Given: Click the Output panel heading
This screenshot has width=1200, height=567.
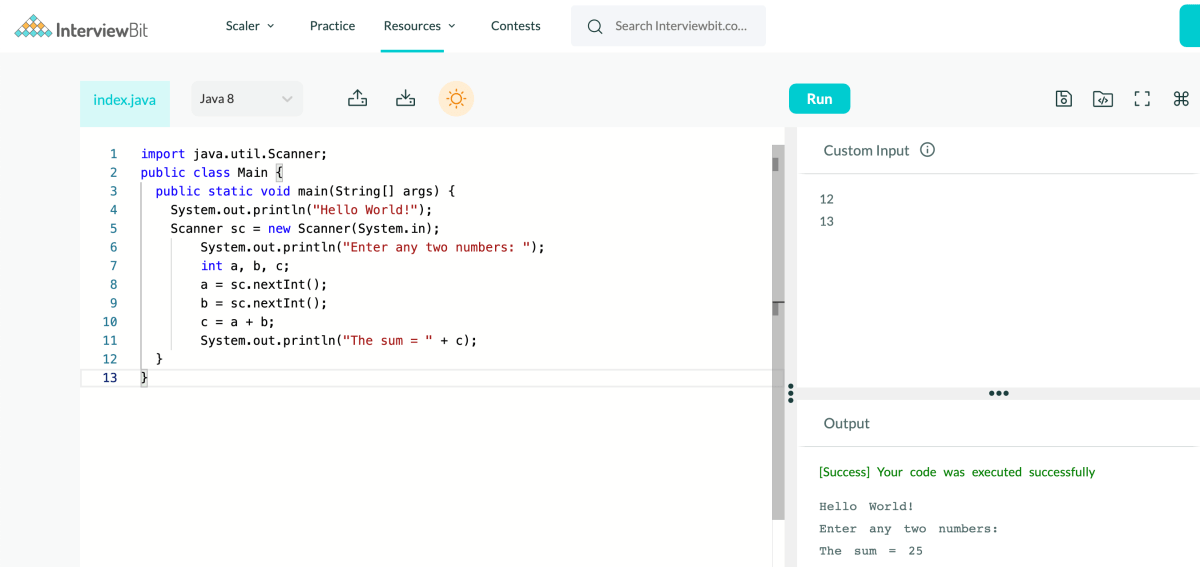Looking at the screenshot, I should [846, 423].
